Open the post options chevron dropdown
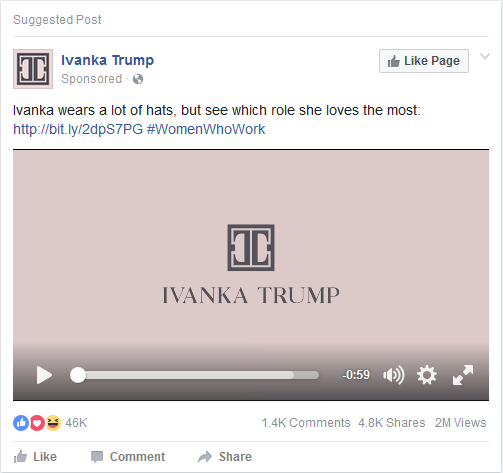 click(485, 56)
